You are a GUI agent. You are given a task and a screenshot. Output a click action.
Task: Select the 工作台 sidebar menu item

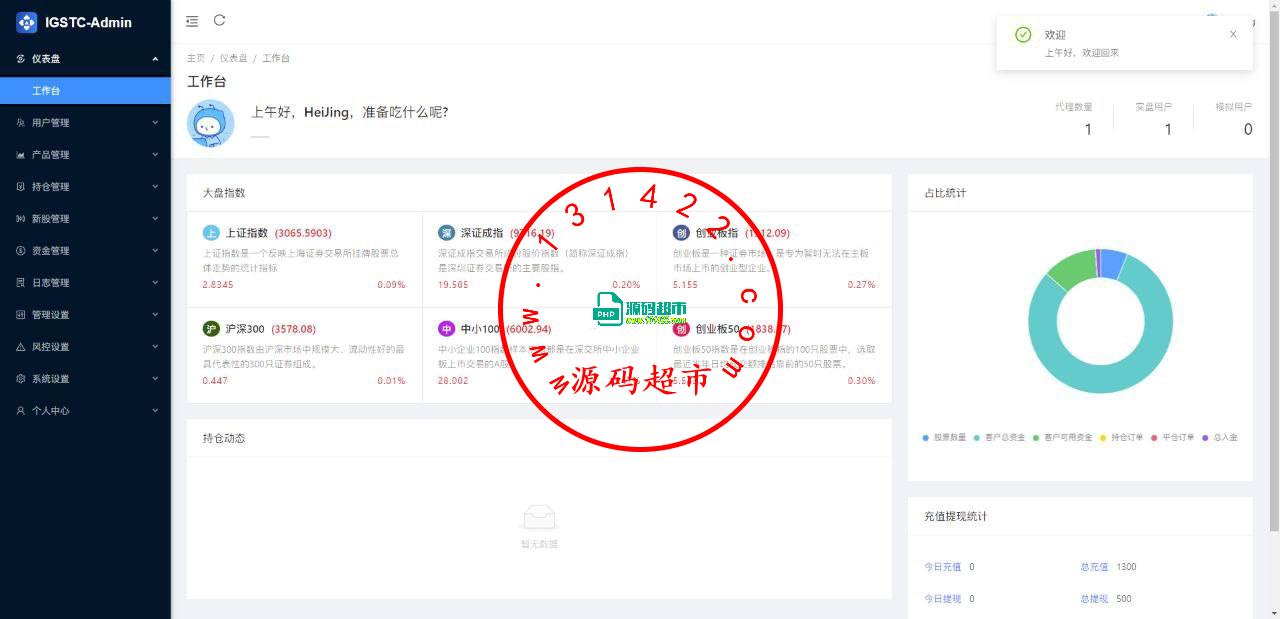click(85, 91)
